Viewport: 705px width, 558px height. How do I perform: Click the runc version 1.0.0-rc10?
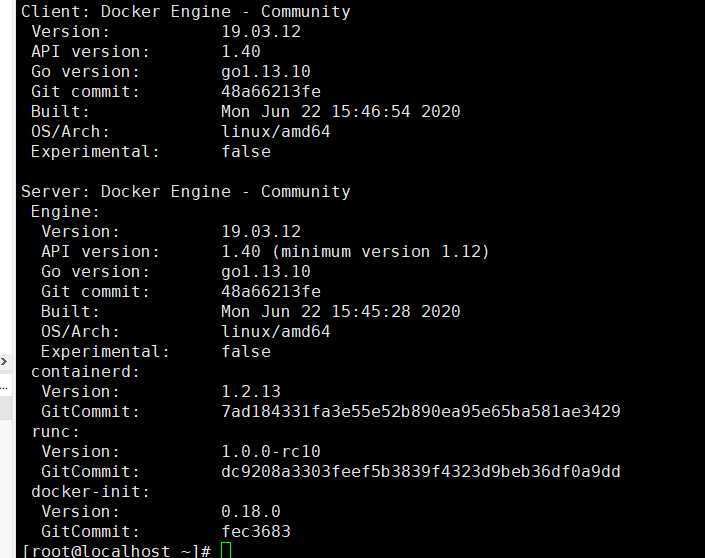271,451
